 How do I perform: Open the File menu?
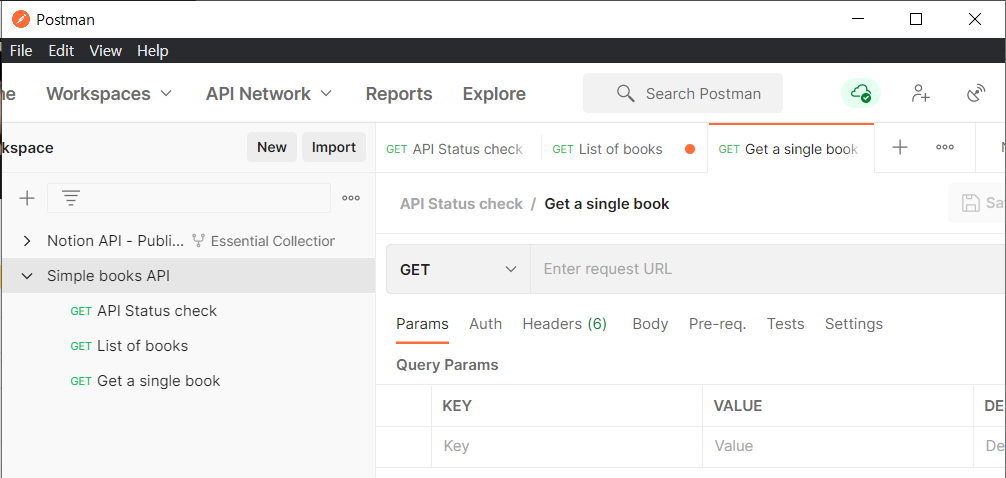click(21, 51)
